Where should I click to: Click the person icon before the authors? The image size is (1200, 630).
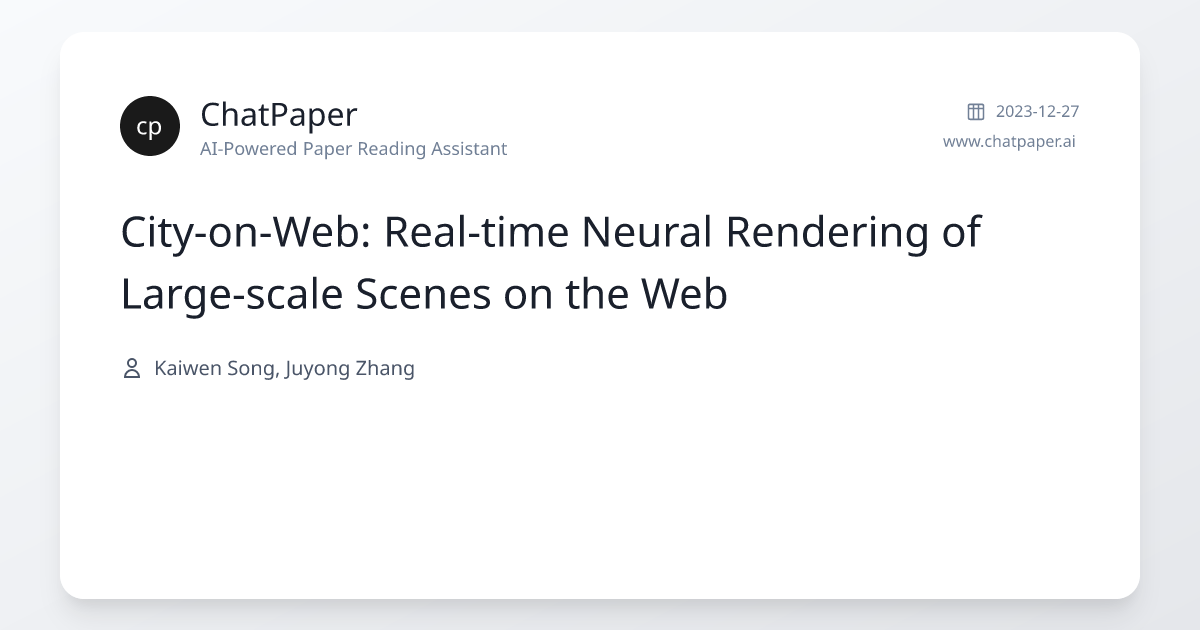[131, 368]
